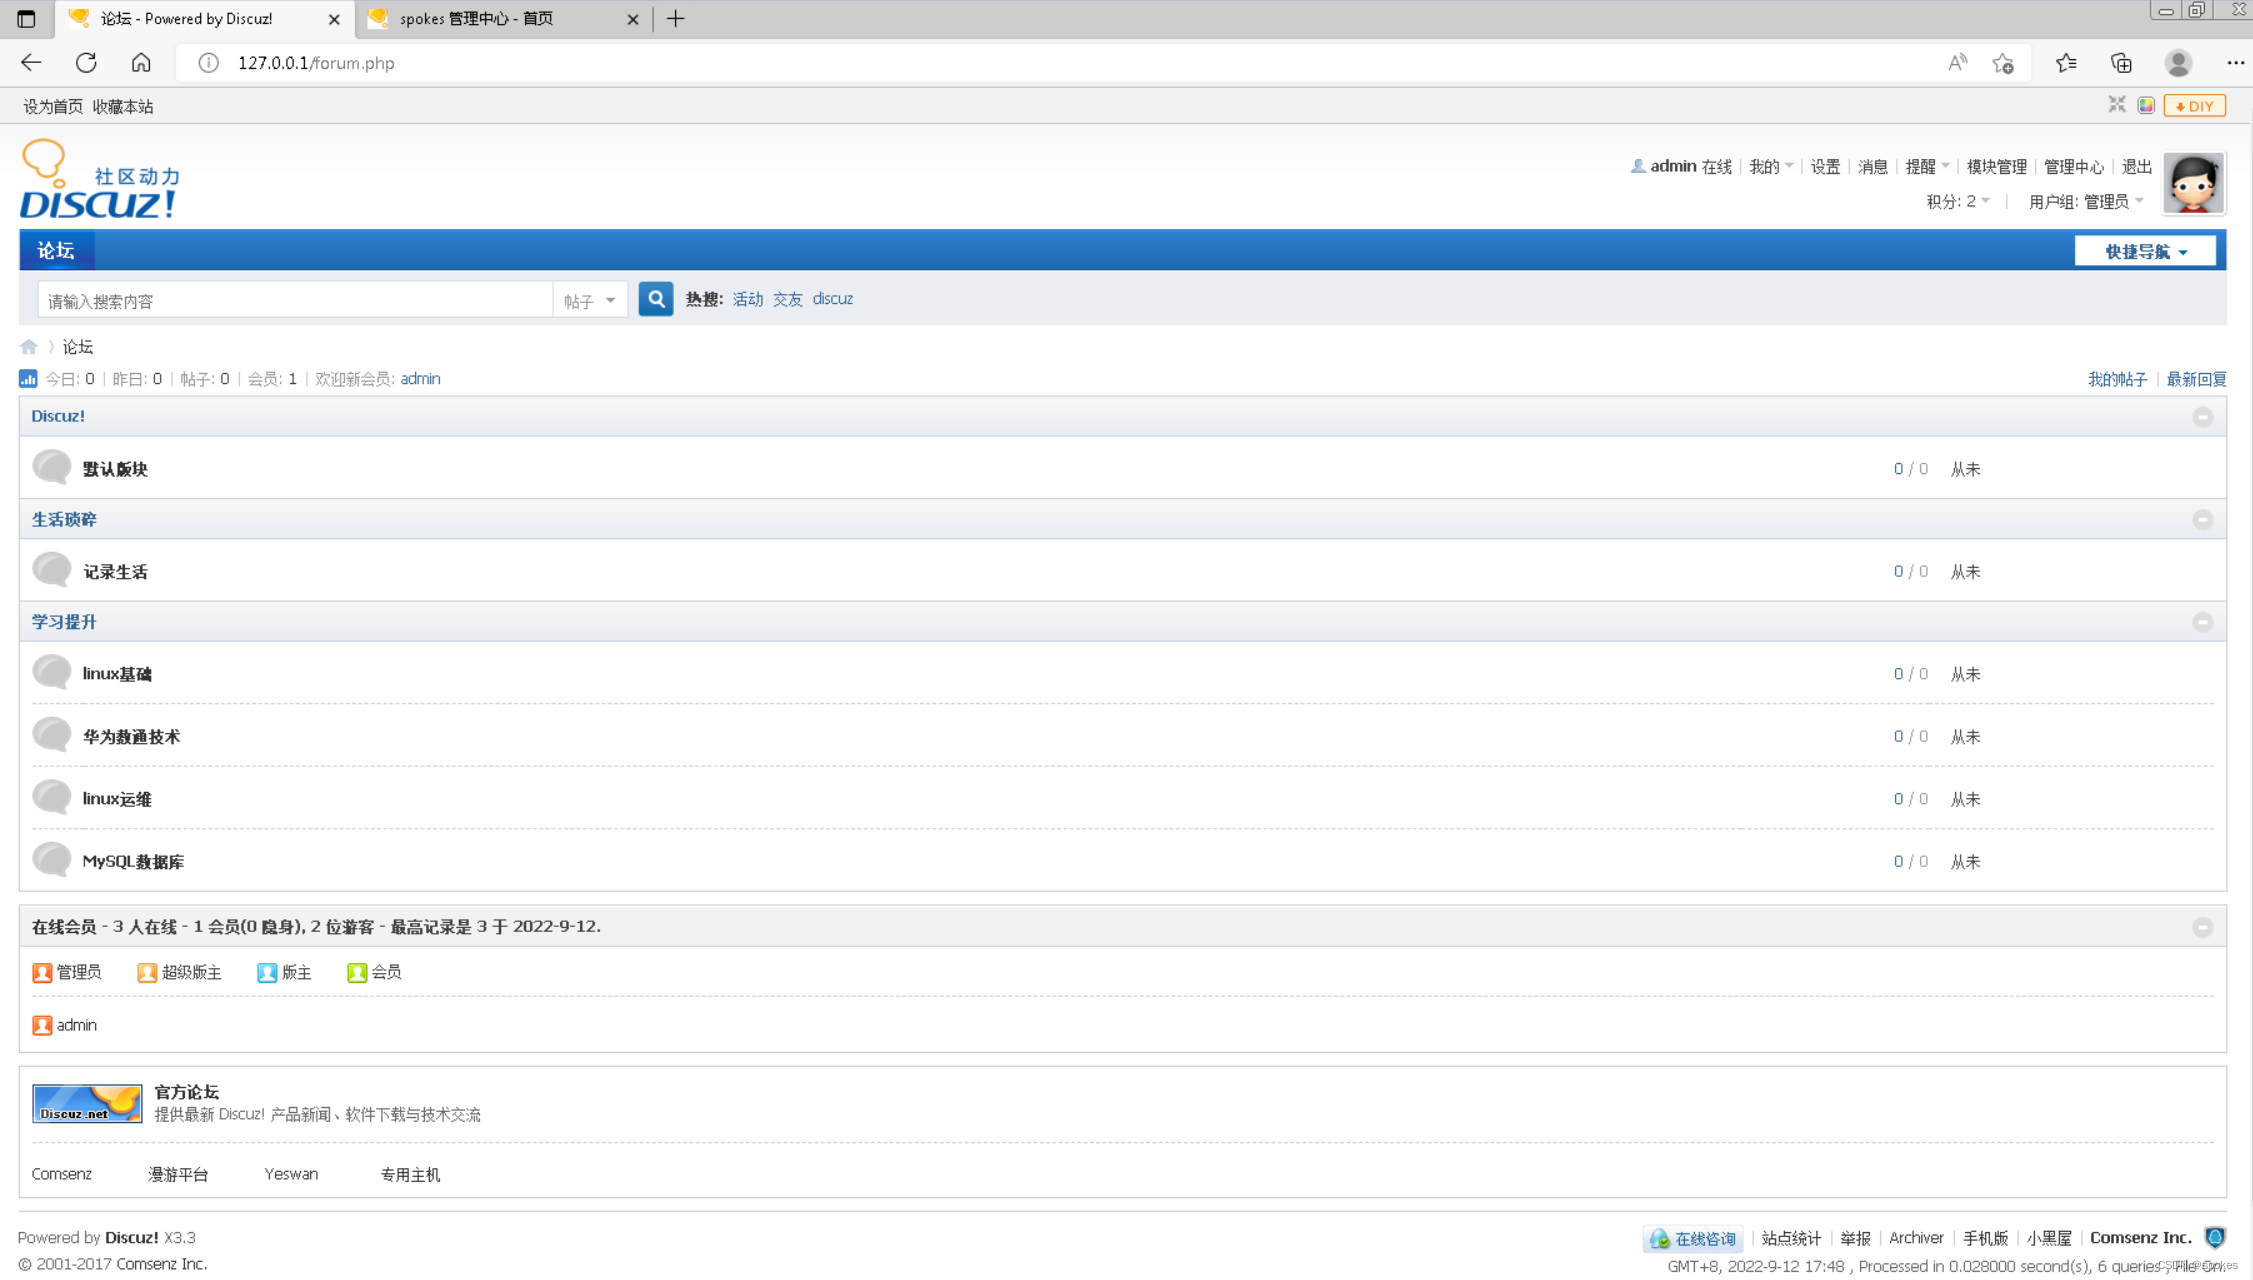Click the shield icon by Comsenz Inc.
Viewport: 2253px width, 1280px height.
point(2215,1238)
